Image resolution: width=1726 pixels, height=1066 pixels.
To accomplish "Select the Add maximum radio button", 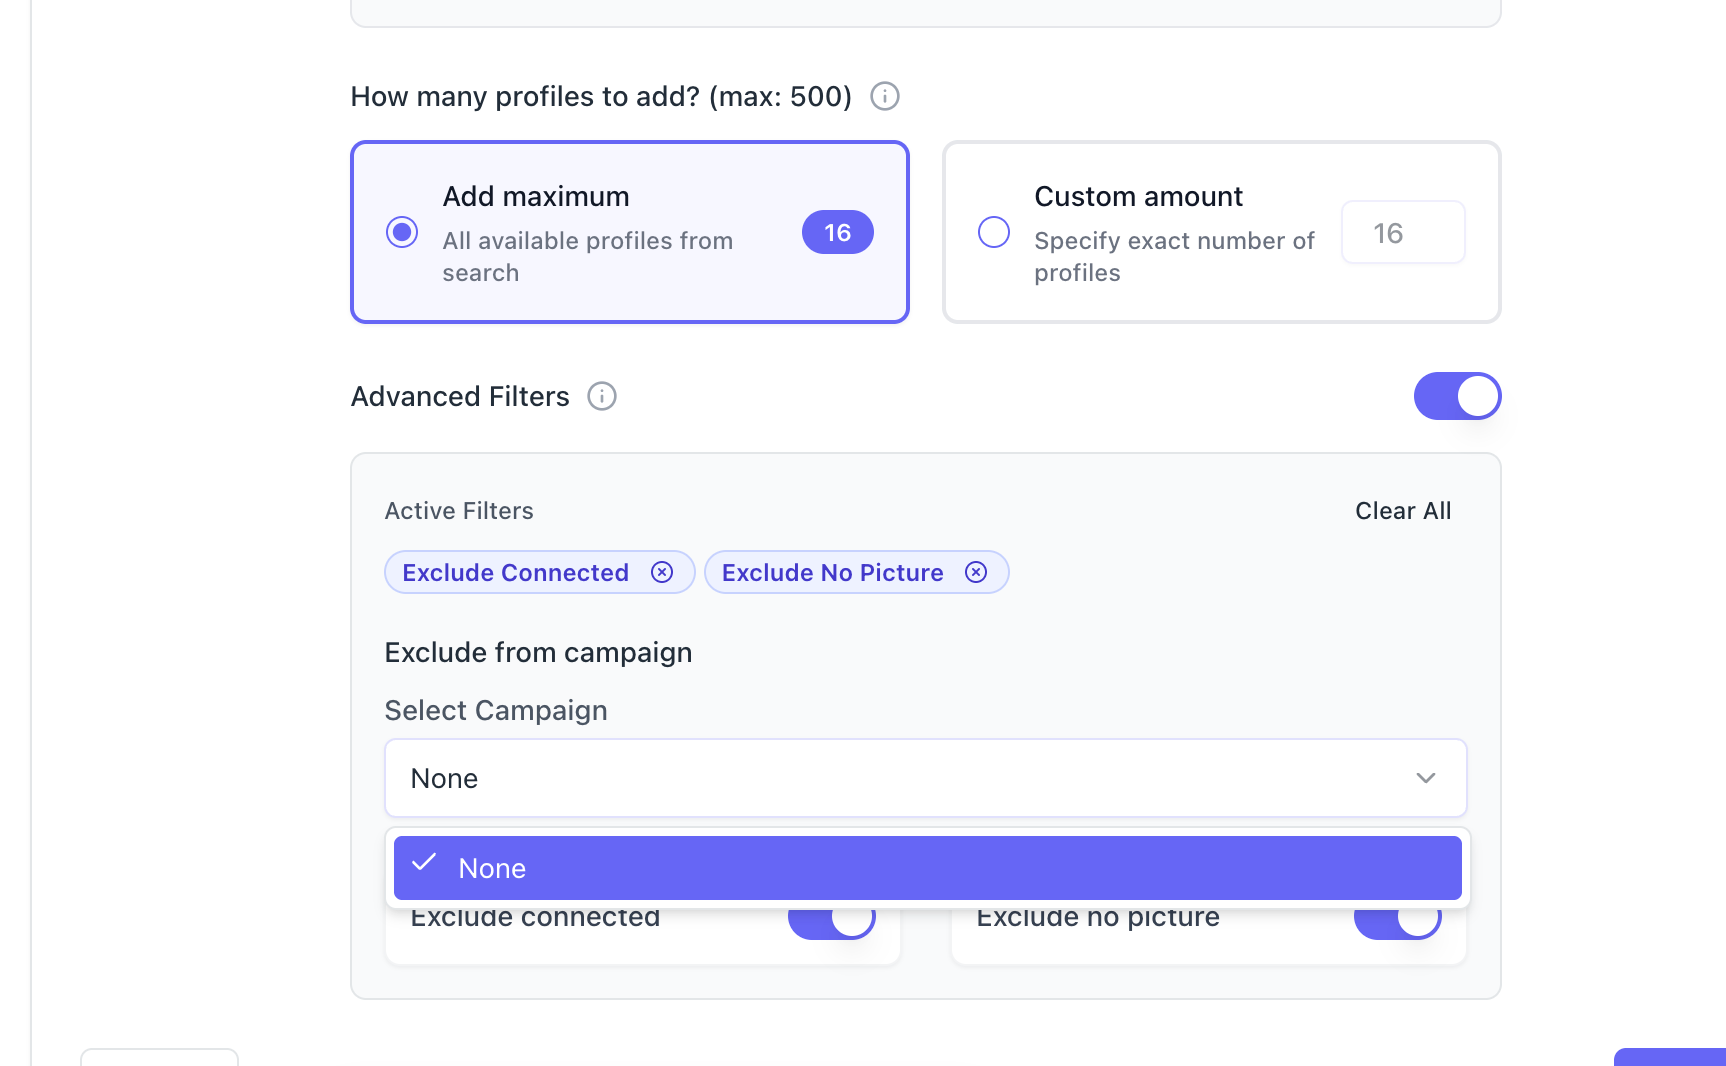I will 402,232.
